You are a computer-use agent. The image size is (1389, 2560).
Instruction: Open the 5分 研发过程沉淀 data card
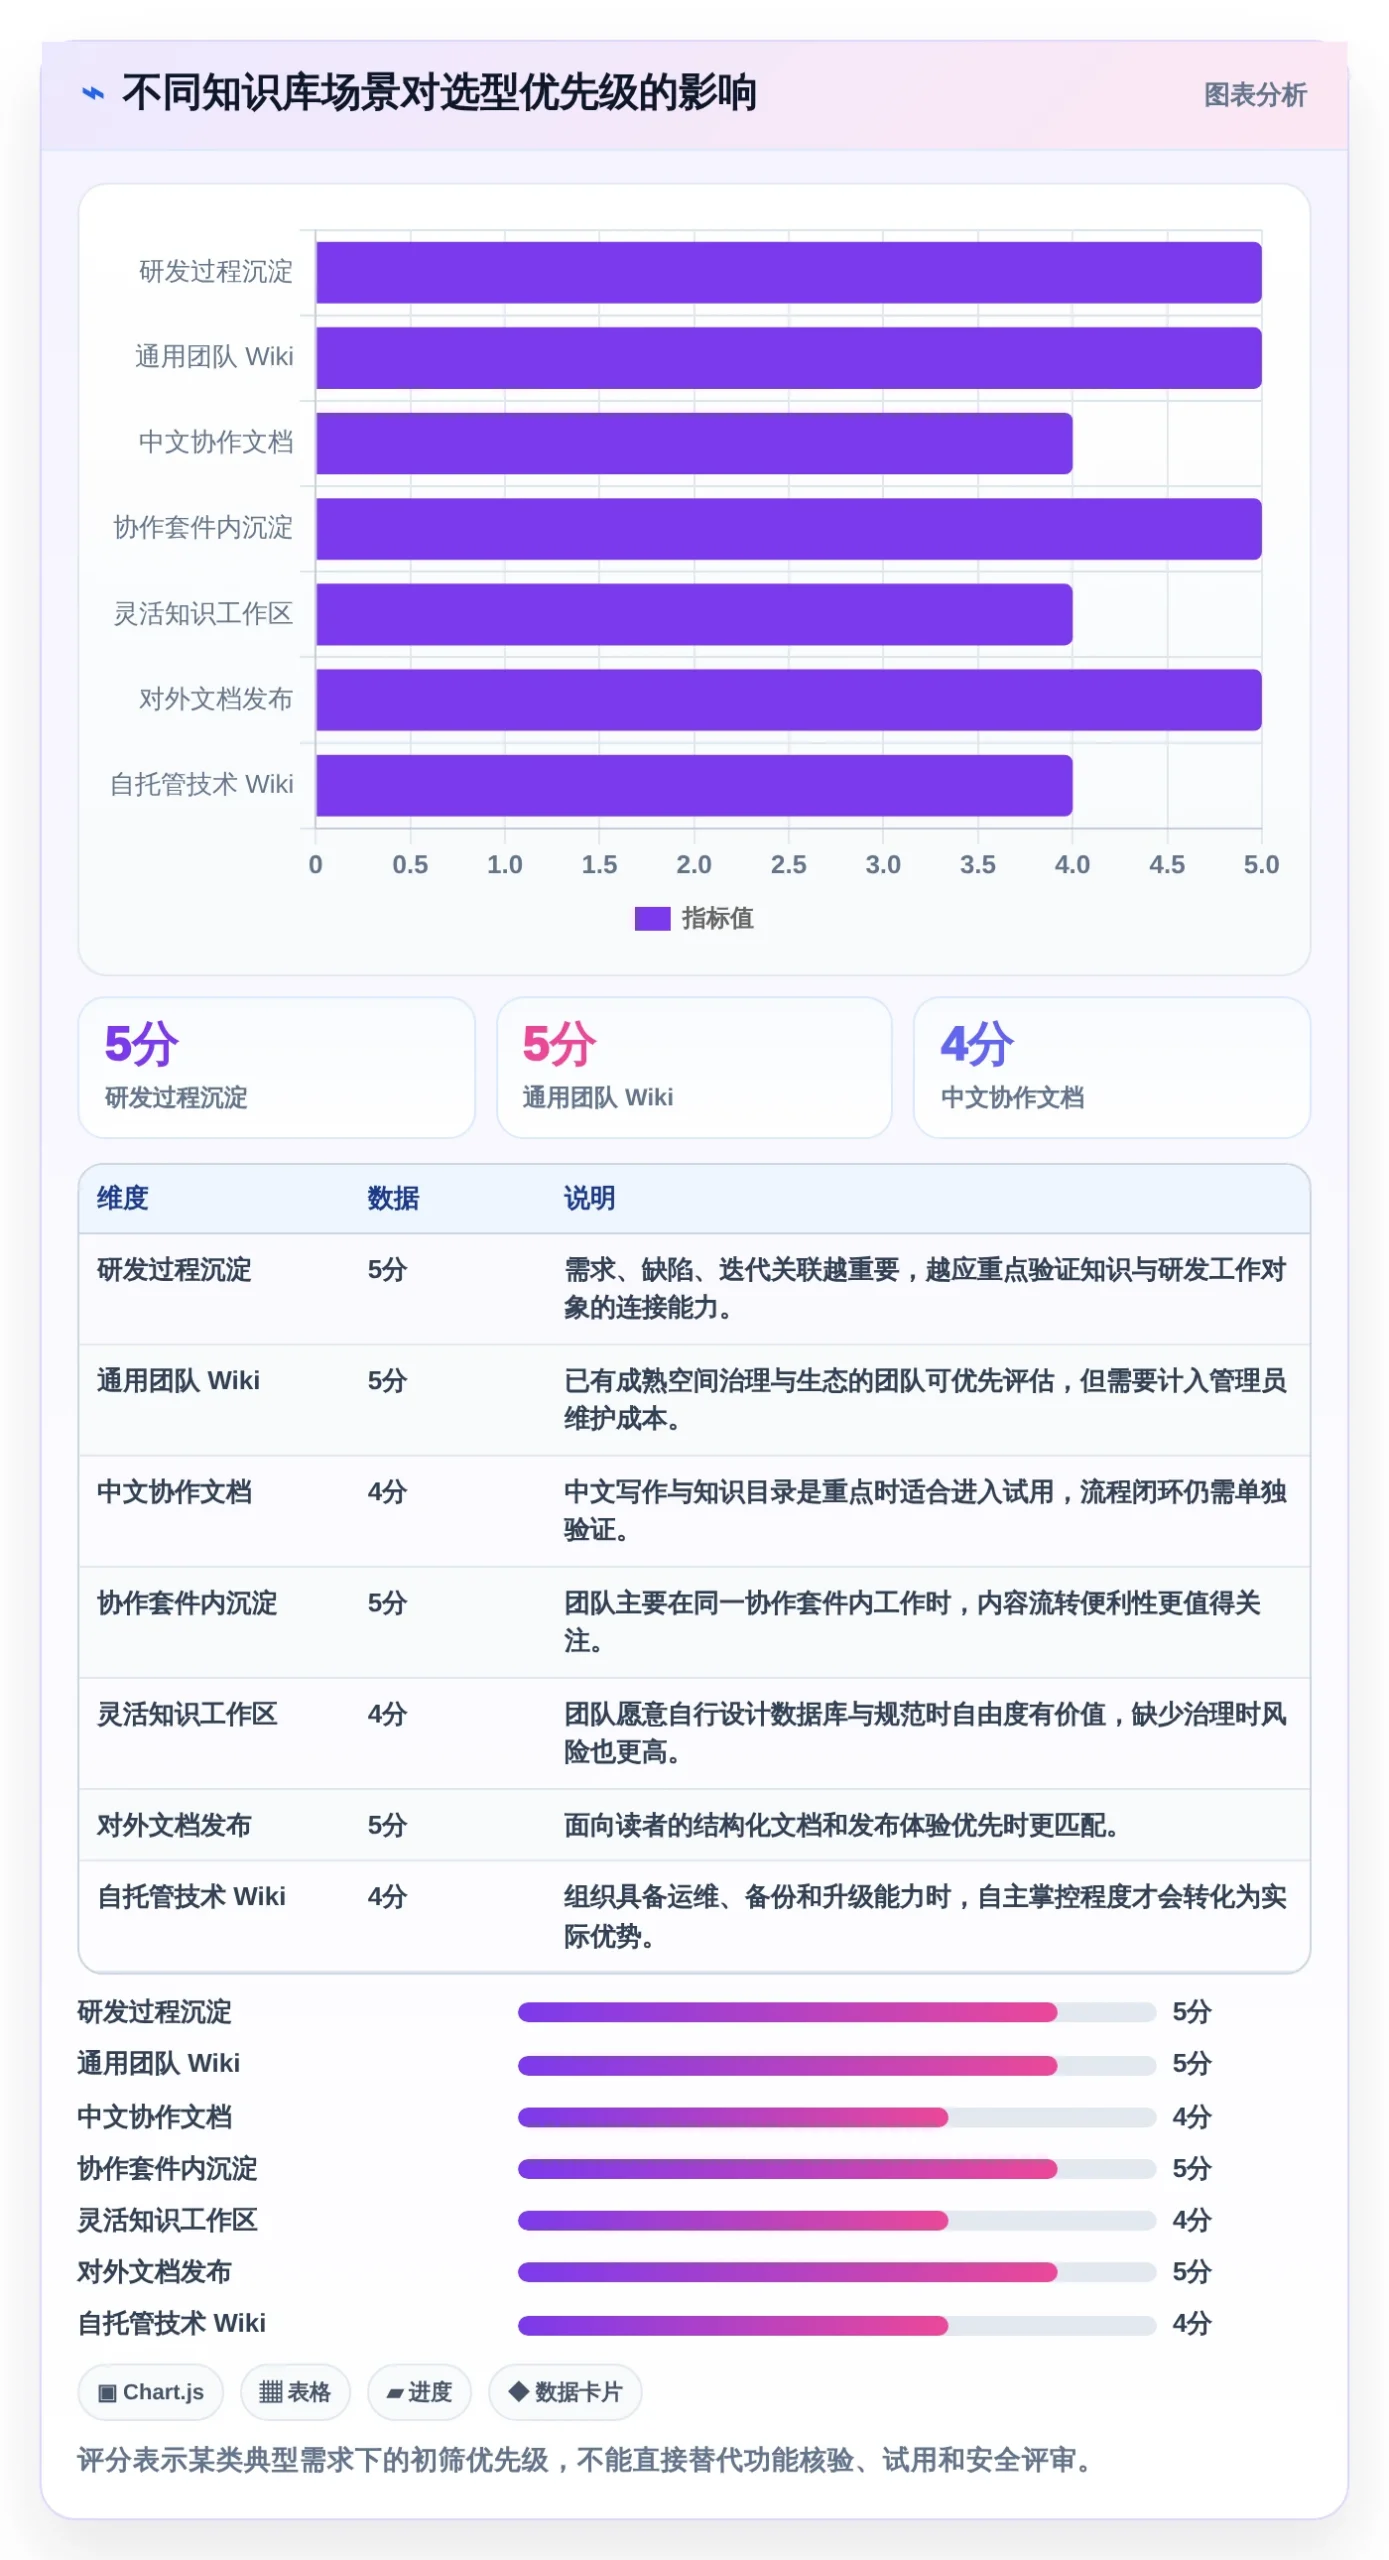pos(276,1067)
